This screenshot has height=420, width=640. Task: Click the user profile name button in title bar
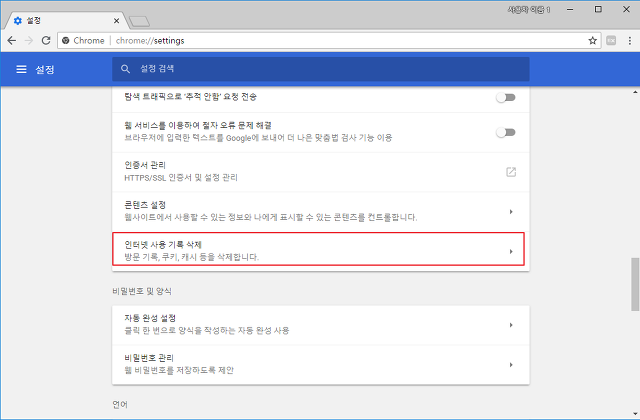529,9
